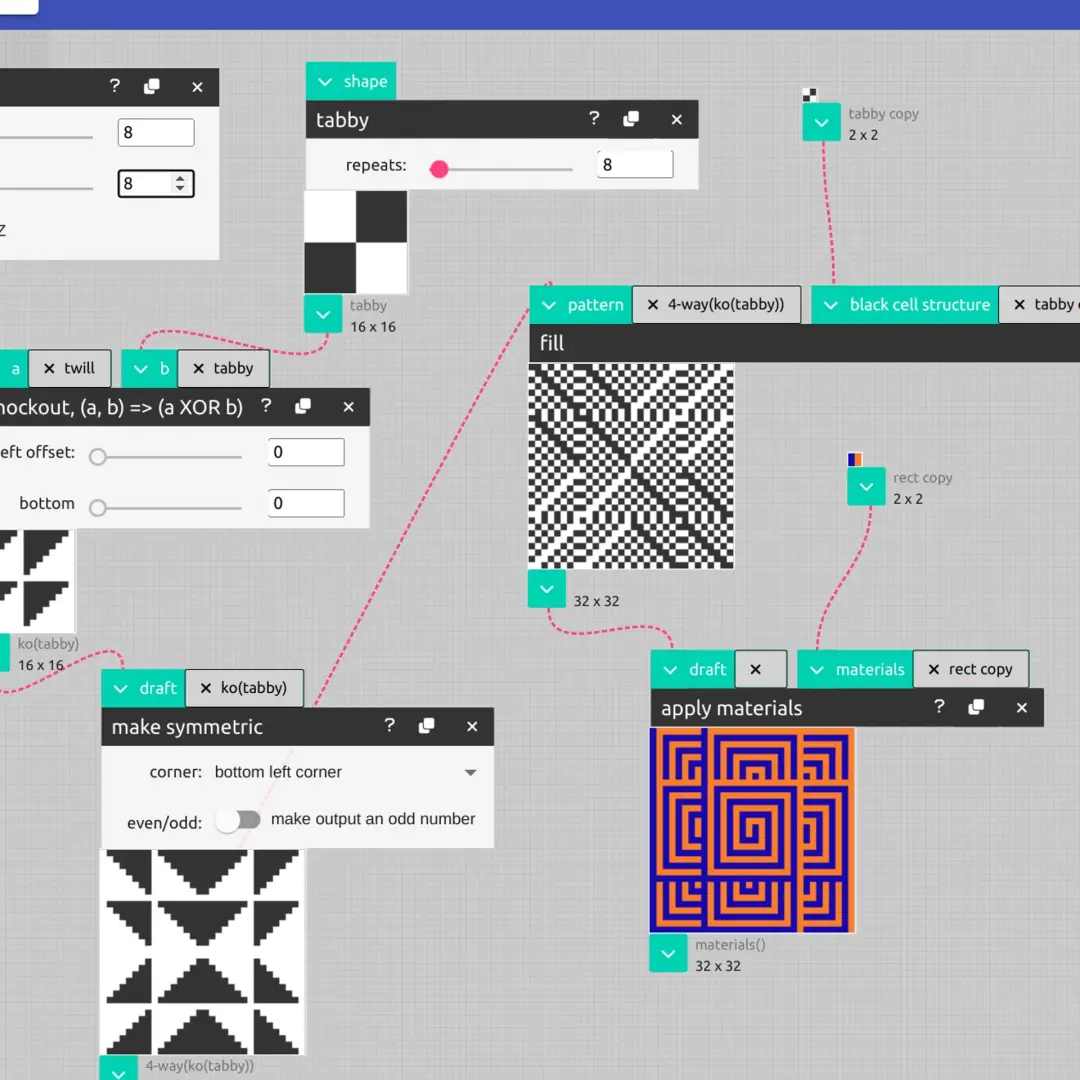Click the ko(tabby) 16 x 16 outlet
1080x1080 pixels.
click(x=4, y=653)
